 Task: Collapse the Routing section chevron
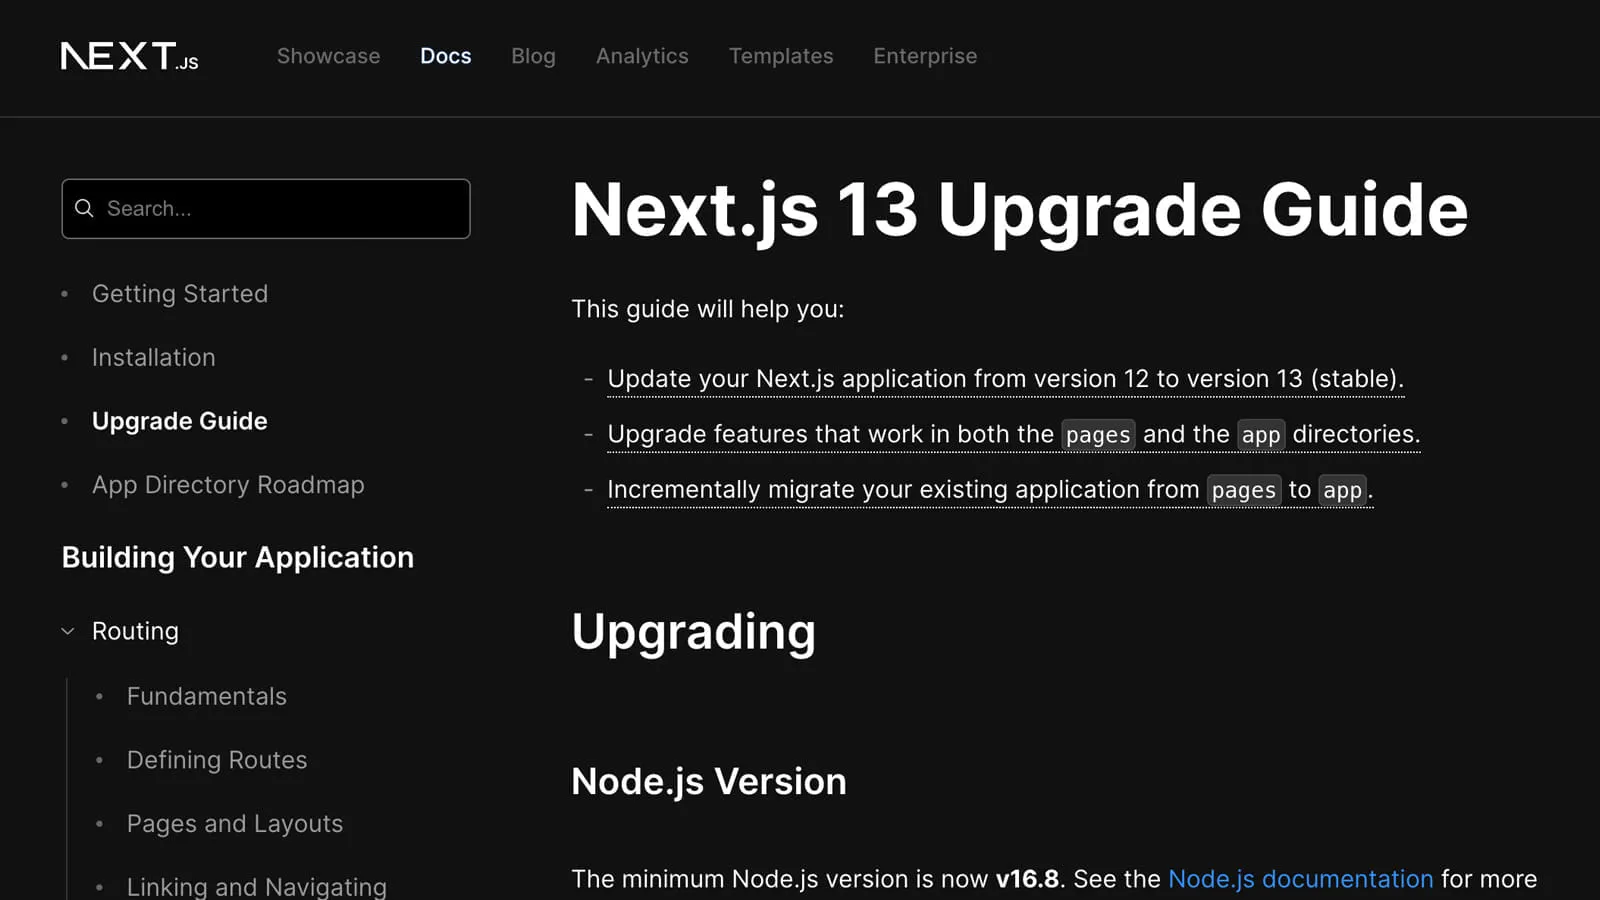[67, 631]
